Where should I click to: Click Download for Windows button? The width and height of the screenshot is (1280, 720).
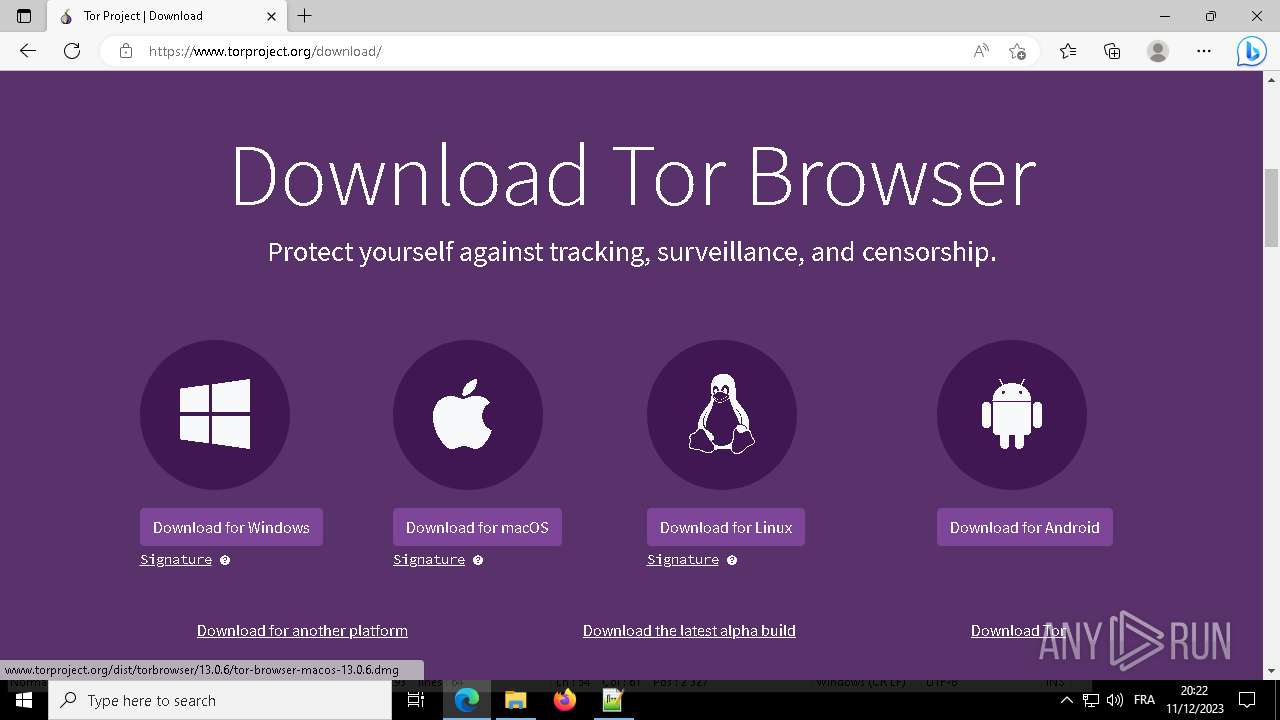[231, 527]
